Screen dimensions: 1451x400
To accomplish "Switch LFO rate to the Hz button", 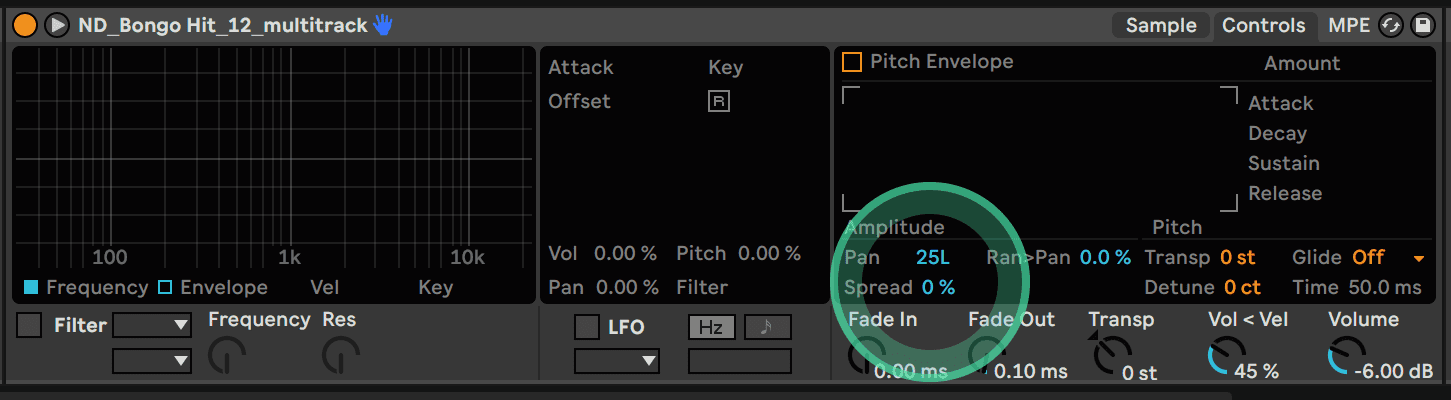I will tap(711, 327).
